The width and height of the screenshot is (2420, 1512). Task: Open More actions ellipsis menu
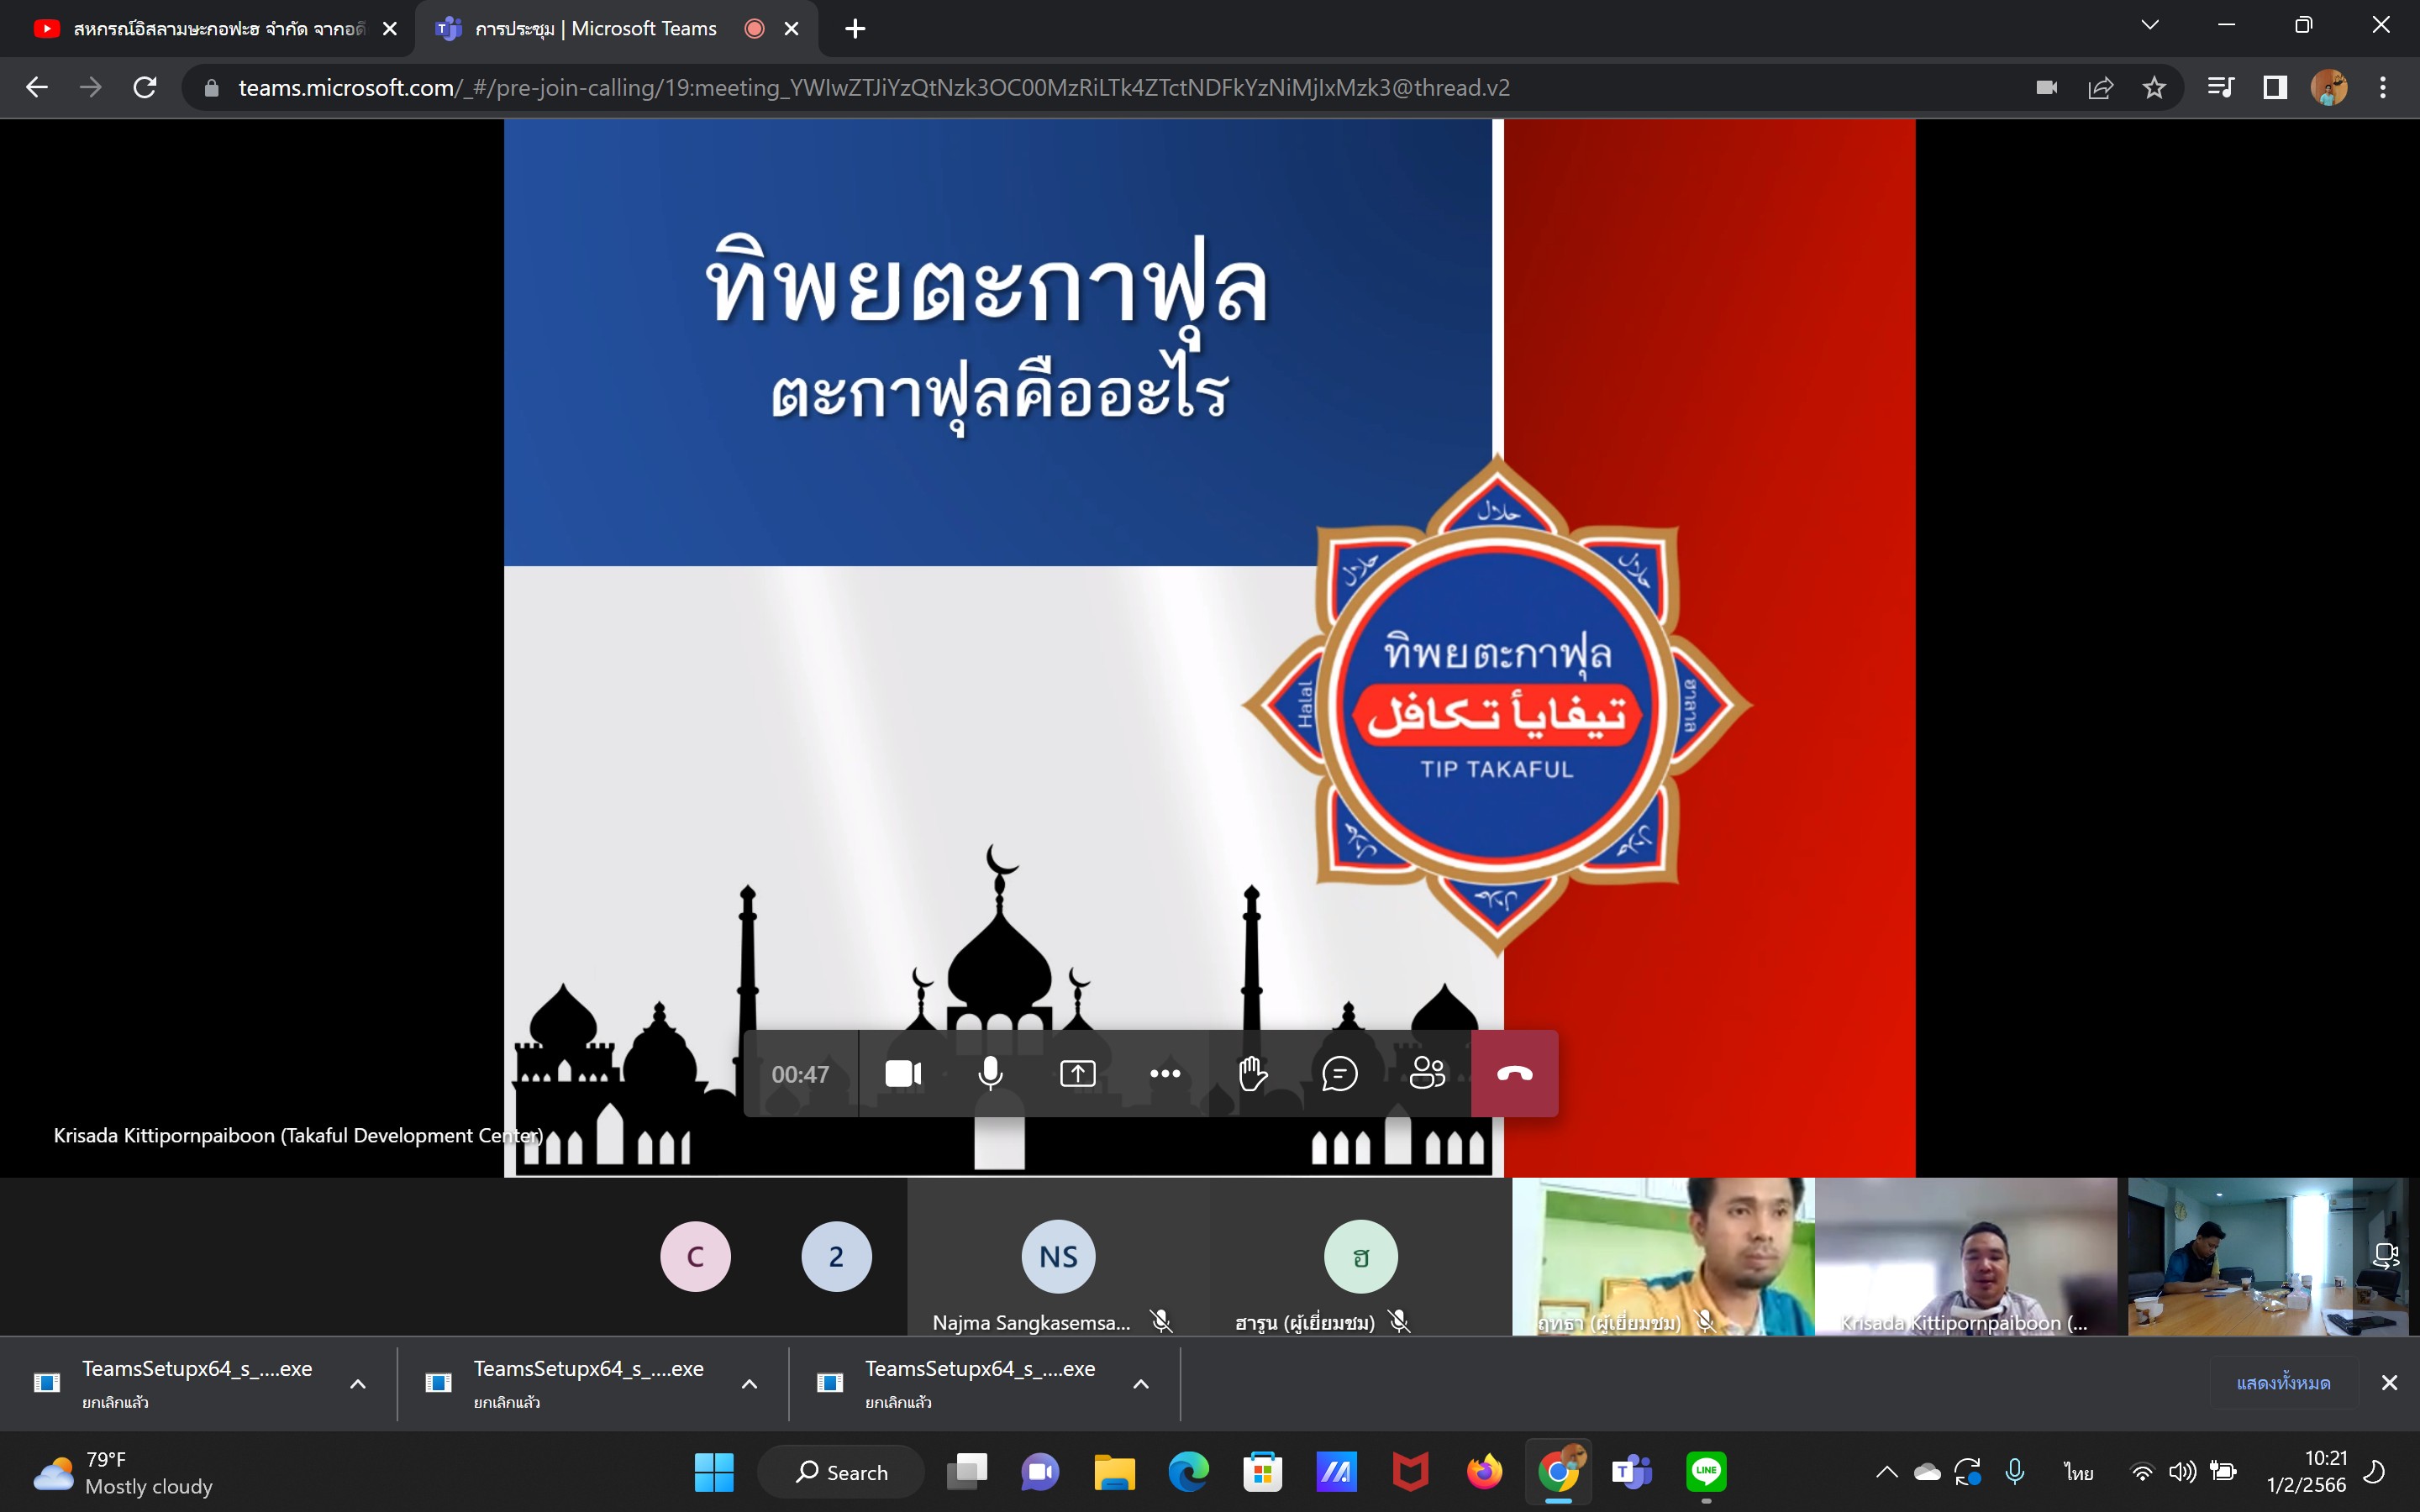[x=1165, y=1074]
